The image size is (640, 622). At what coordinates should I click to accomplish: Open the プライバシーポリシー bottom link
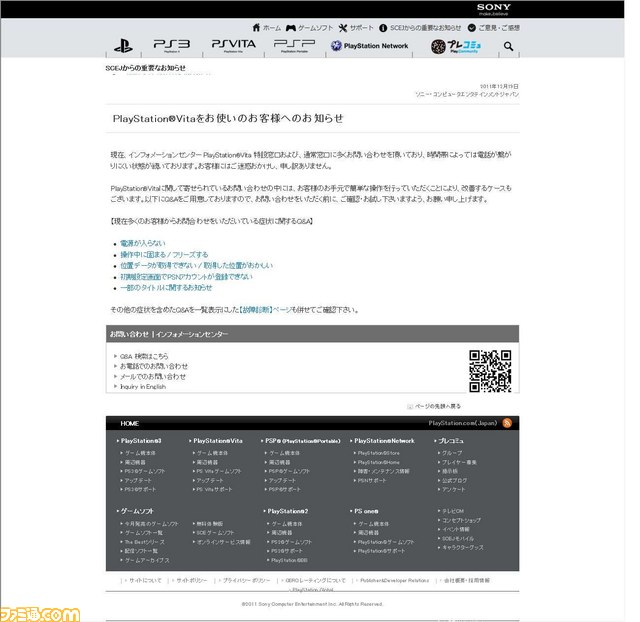(247, 580)
